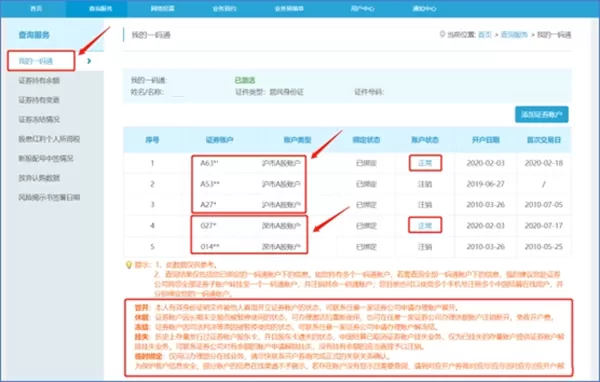Screen dimensions: 600x382
Task: Open 证券冻结情况 in the sidebar
Action: 39,119
